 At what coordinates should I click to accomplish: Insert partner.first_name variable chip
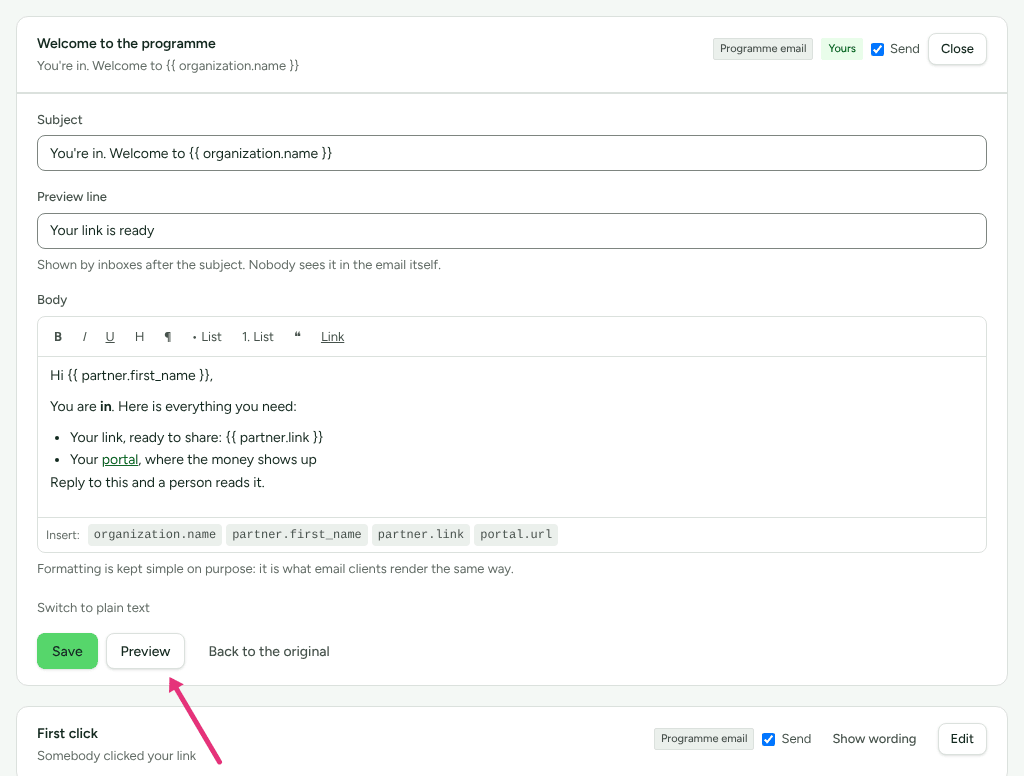[x=296, y=534]
